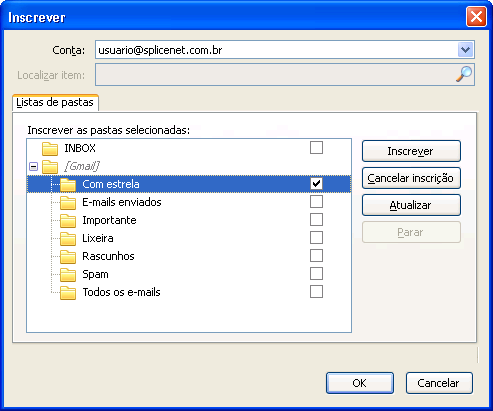
Task: Click the Rascunhos folder icon
Action: (x=68, y=257)
